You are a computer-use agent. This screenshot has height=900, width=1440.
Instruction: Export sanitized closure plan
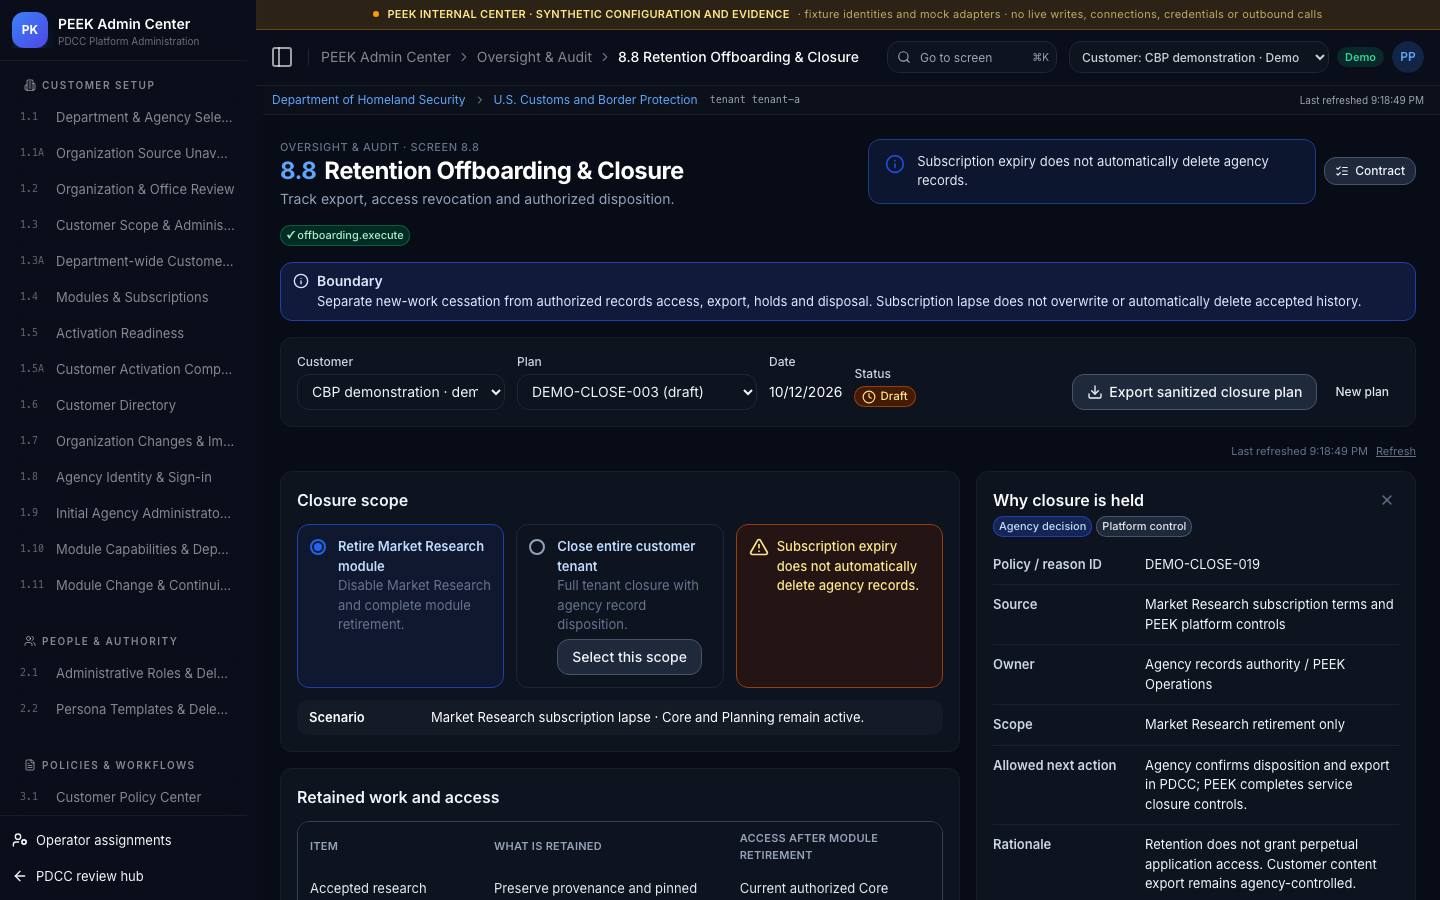pyautogui.click(x=1194, y=392)
